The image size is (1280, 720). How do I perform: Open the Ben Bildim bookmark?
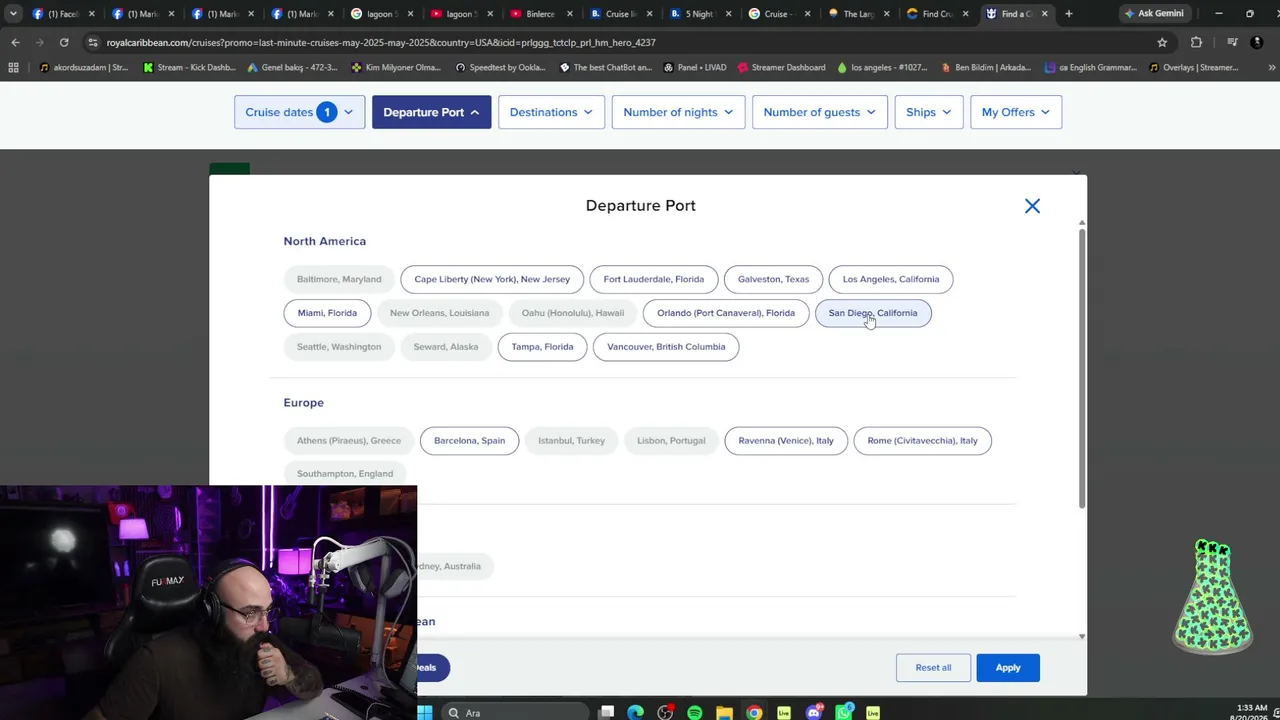(x=985, y=68)
